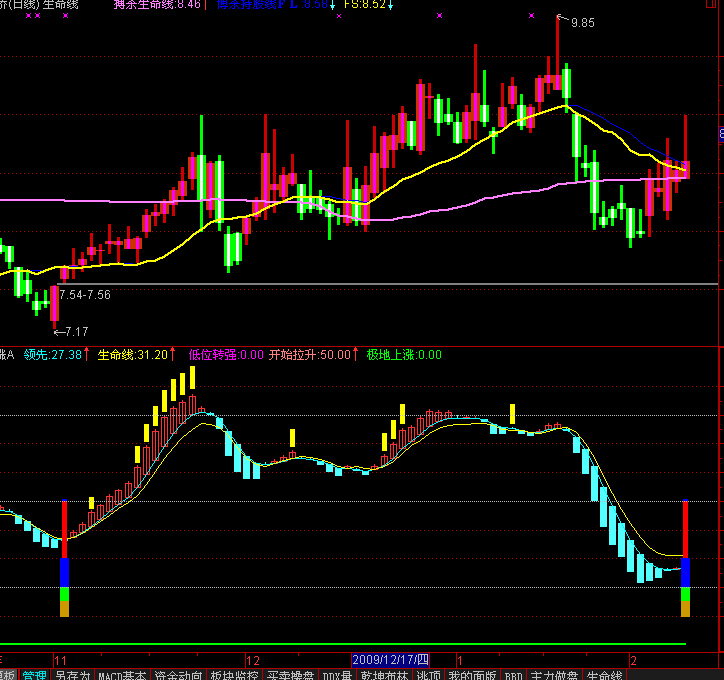The width and height of the screenshot is (724, 680).
Task: Click the 开始拉升:50.00 readout
Action: pos(310,355)
